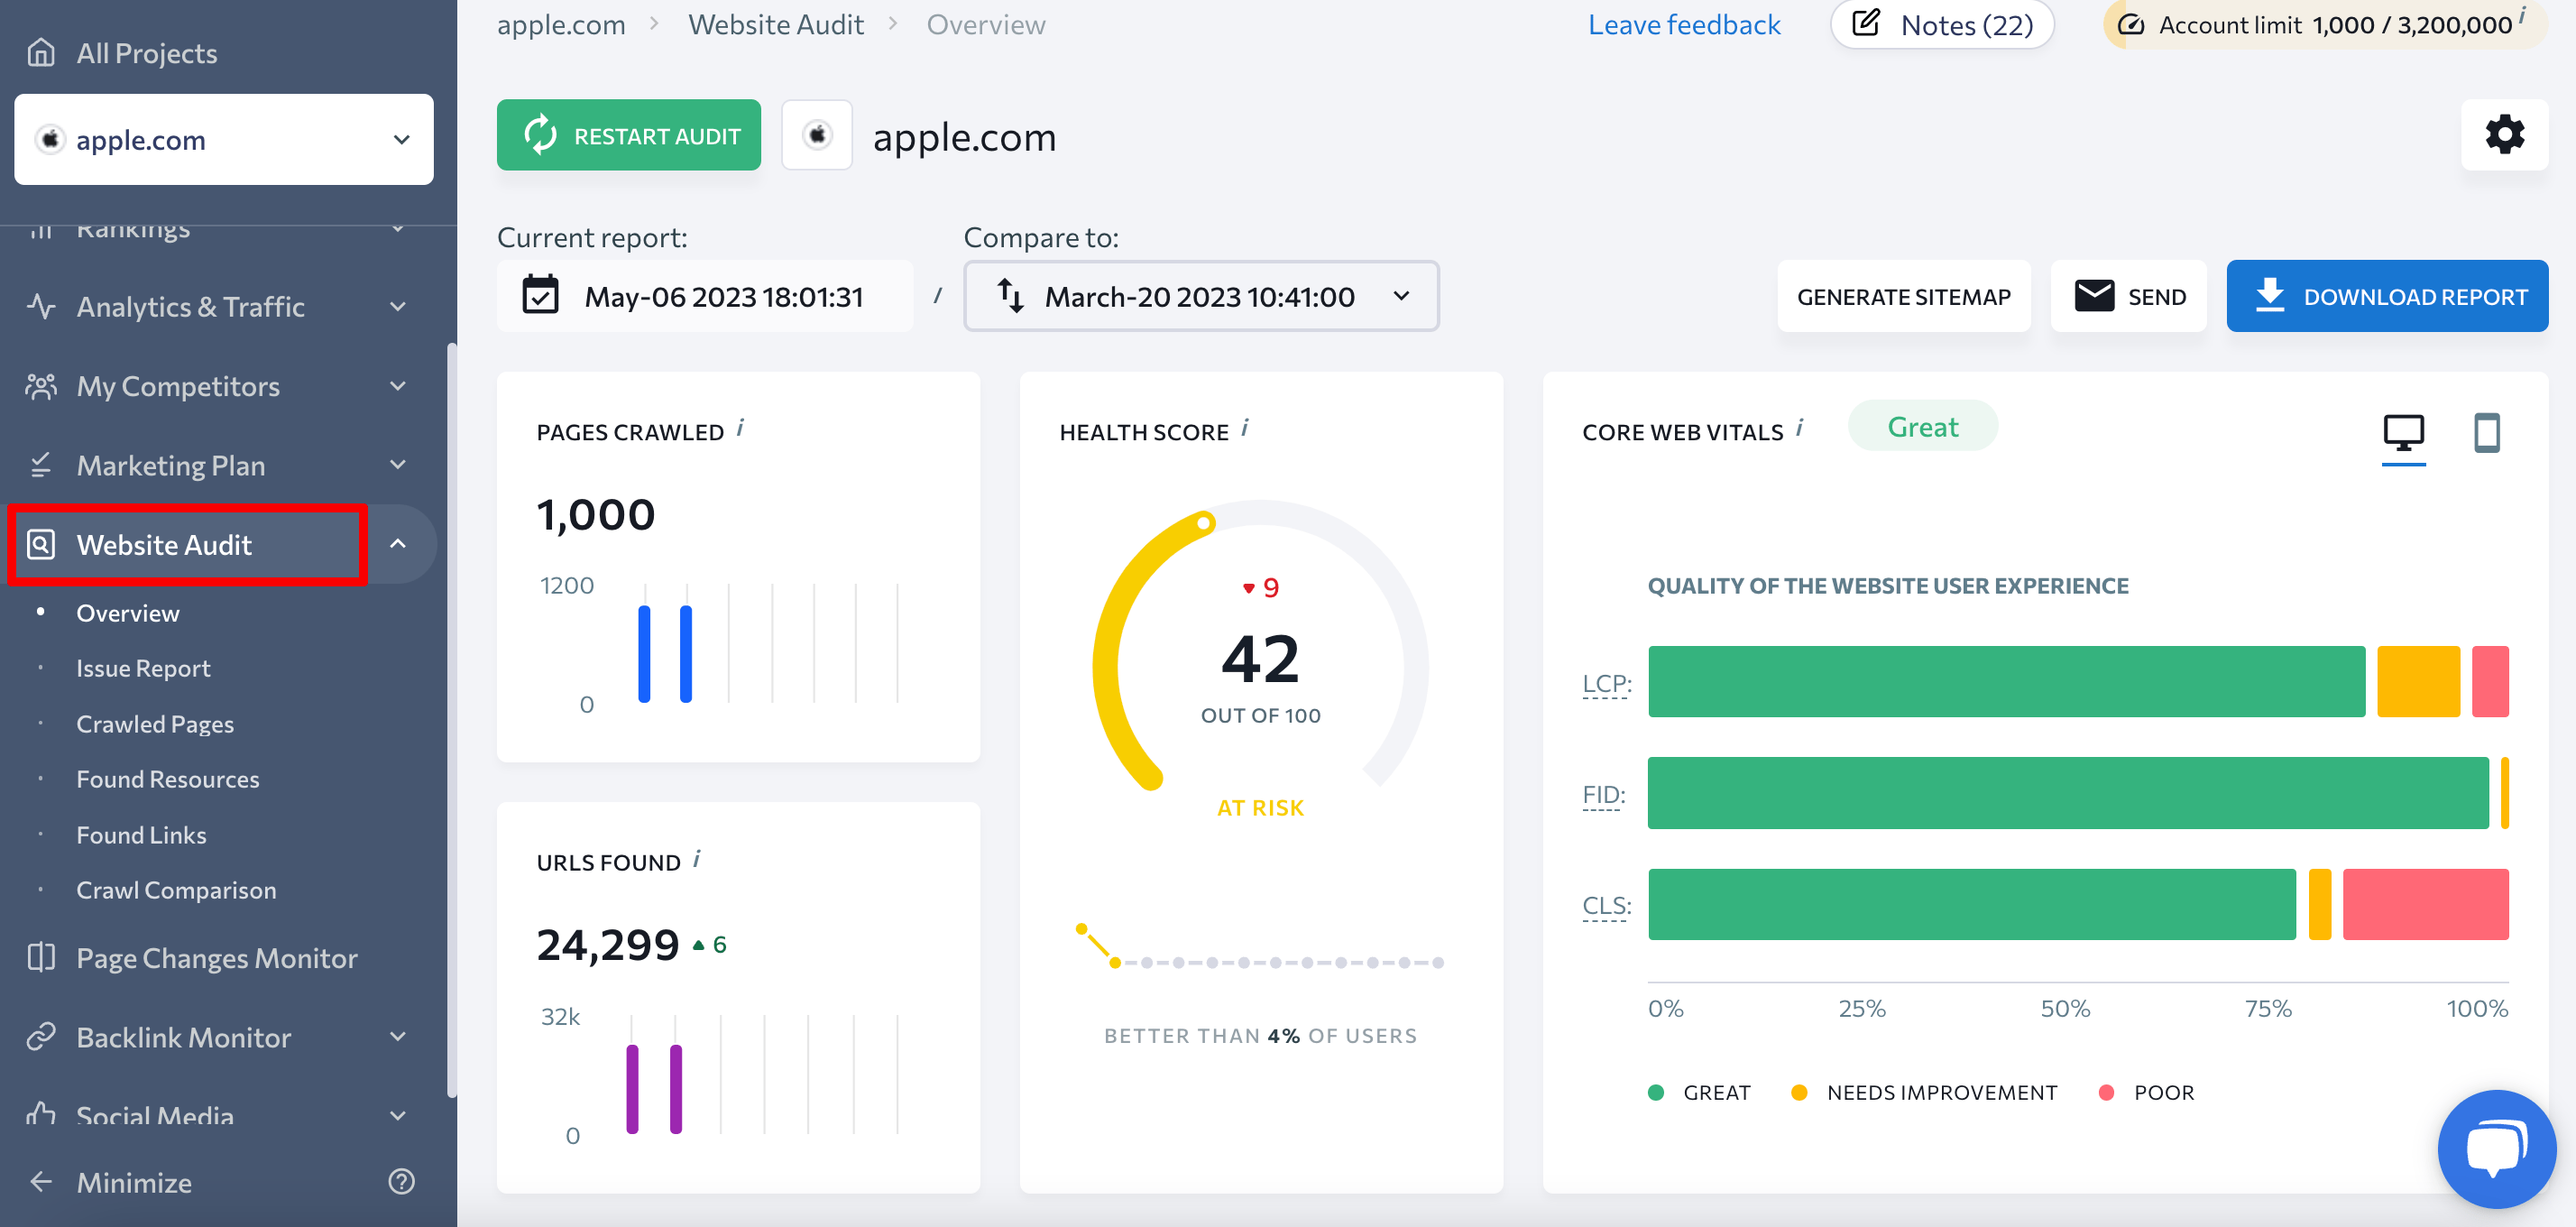Open the apple.com project dropdown

tap(224, 139)
